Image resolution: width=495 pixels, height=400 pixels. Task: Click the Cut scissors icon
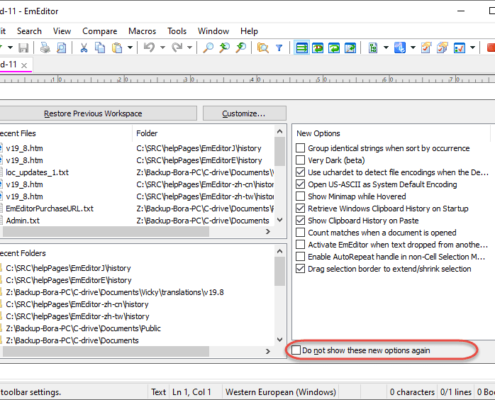[x=84, y=48]
